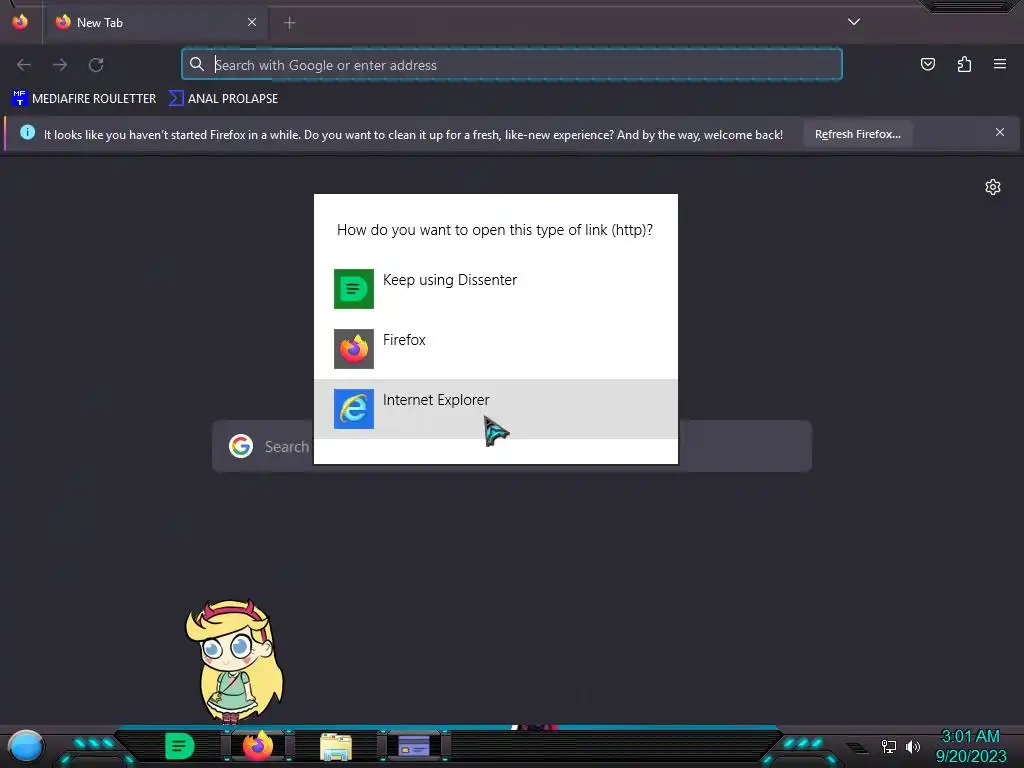Open the second bookmark in bookmarks toolbar
This screenshot has width=1024, height=768.
pos(223,99)
